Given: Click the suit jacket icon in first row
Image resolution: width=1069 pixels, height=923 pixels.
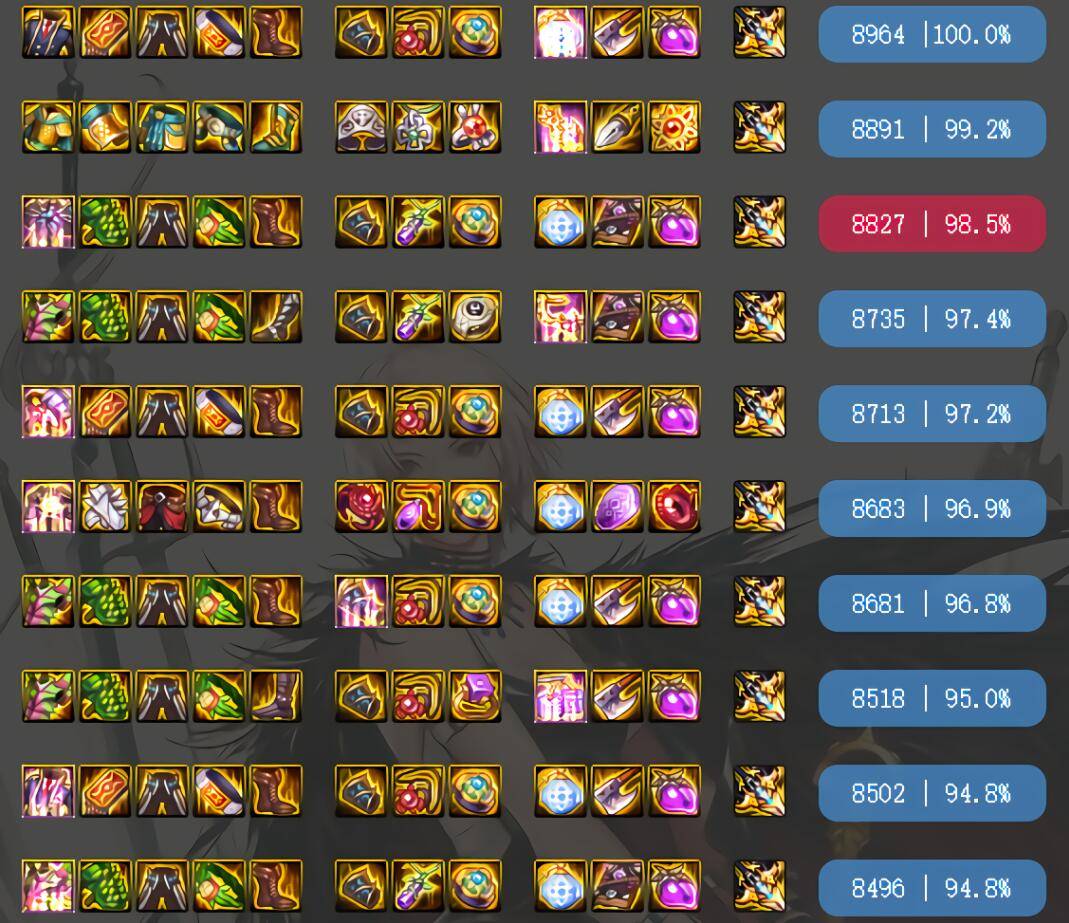Looking at the screenshot, I should click(x=48, y=32).
